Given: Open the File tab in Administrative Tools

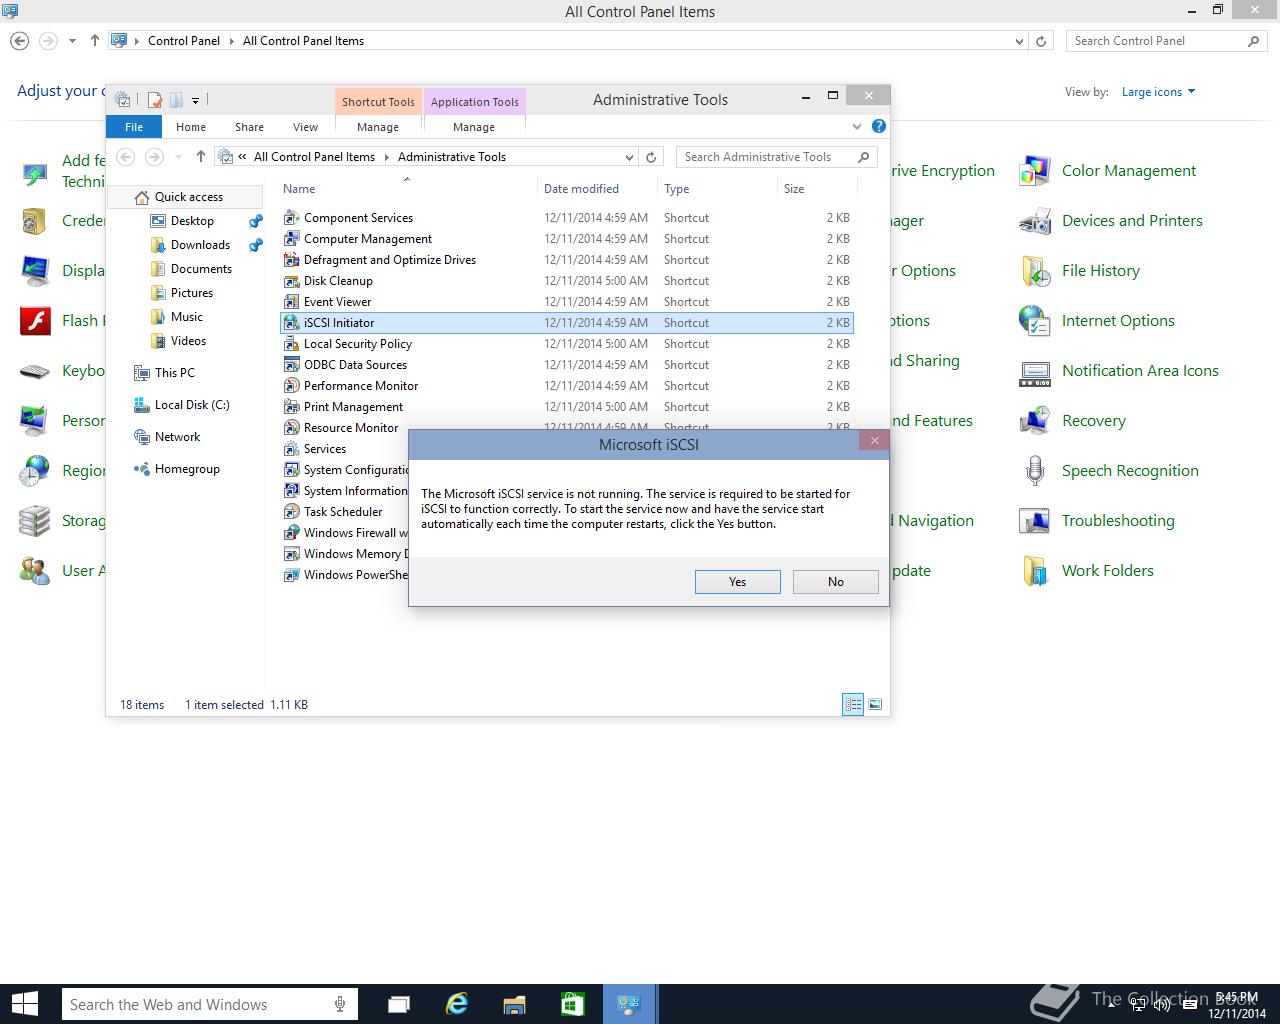Looking at the screenshot, I should [x=134, y=127].
